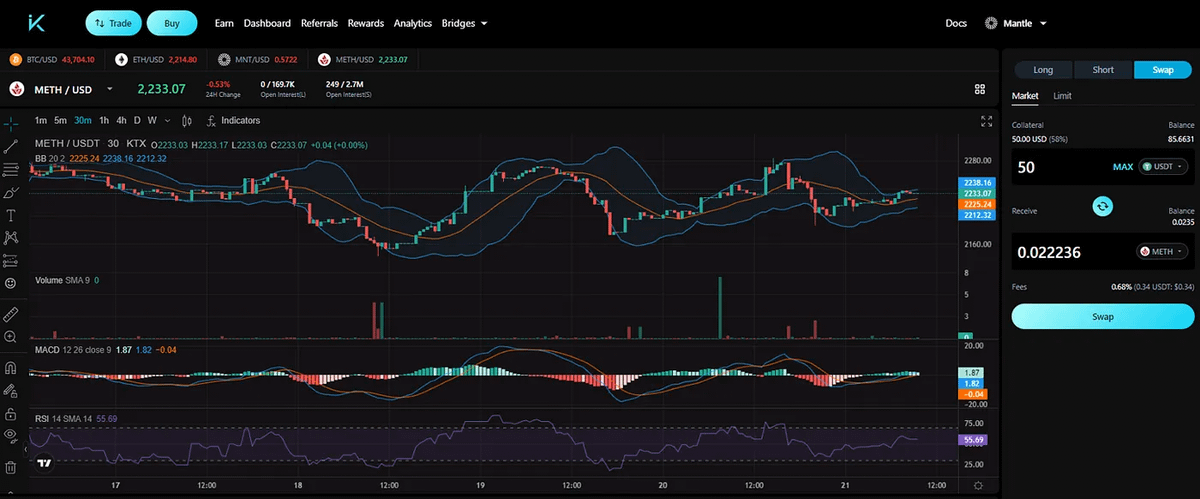Select the Market order tab

(1026, 96)
